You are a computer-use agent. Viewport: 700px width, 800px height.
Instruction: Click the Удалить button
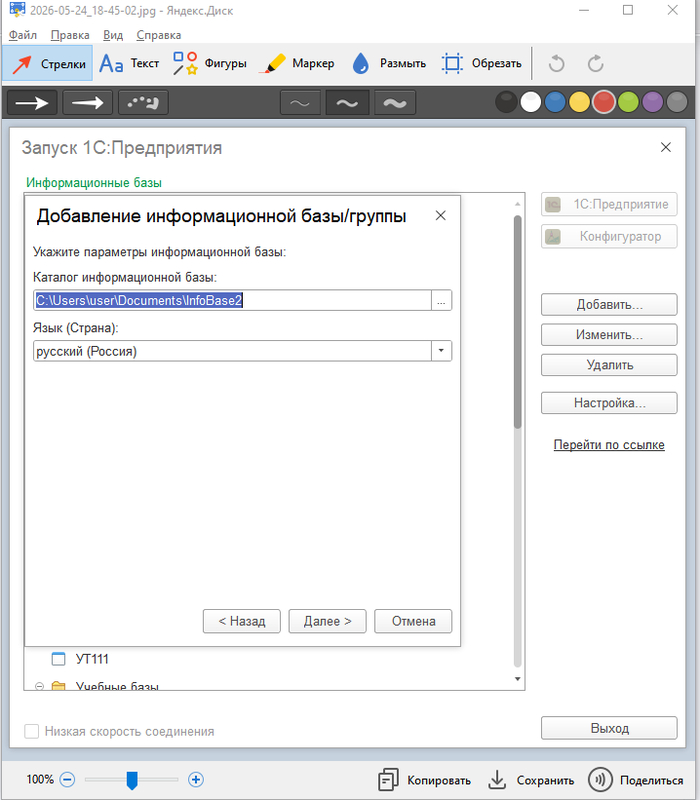pos(609,365)
